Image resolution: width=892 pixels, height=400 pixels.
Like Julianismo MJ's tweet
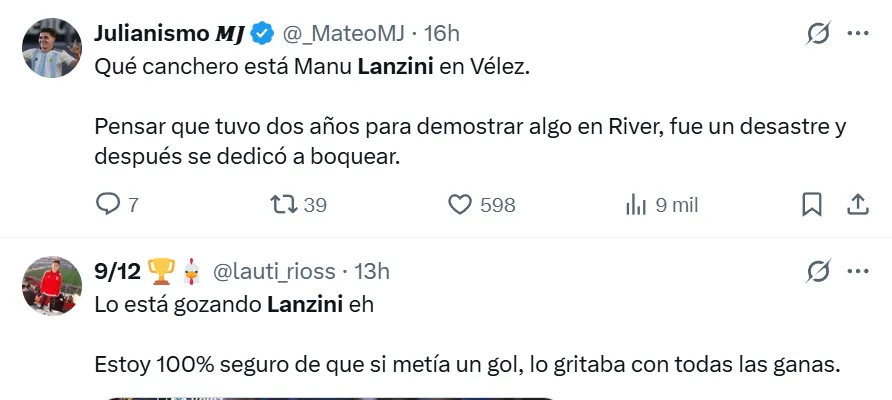pyautogui.click(x=460, y=205)
